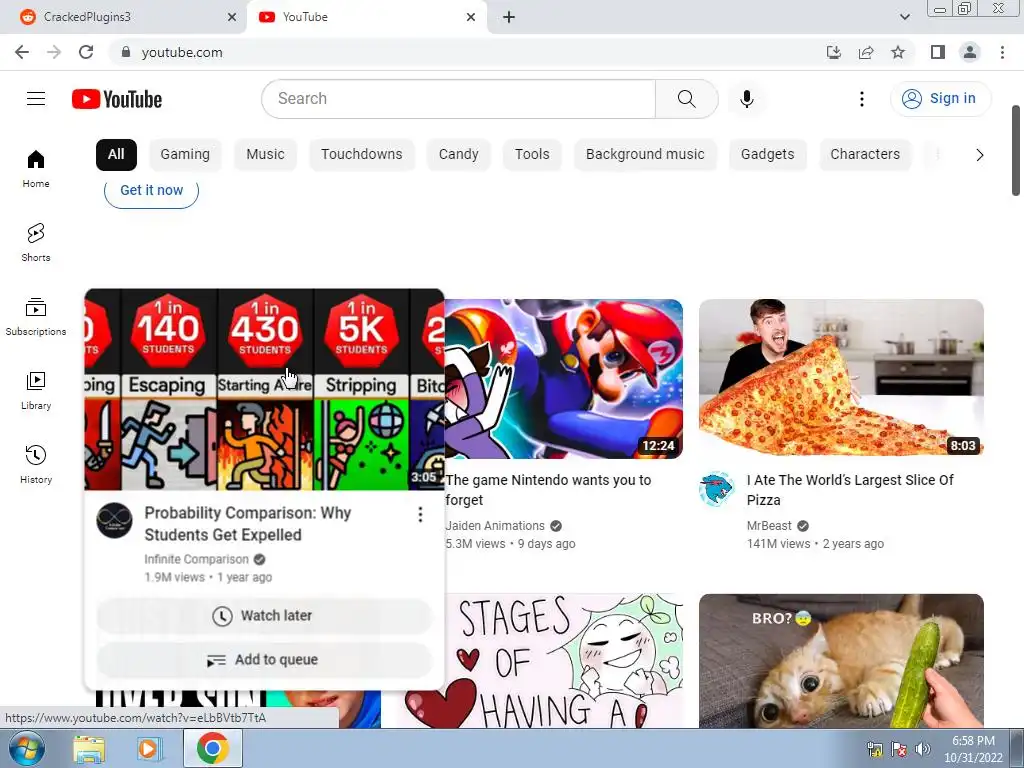1024x768 pixels.
Task: Open the Windows Start button
Action: [27, 748]
